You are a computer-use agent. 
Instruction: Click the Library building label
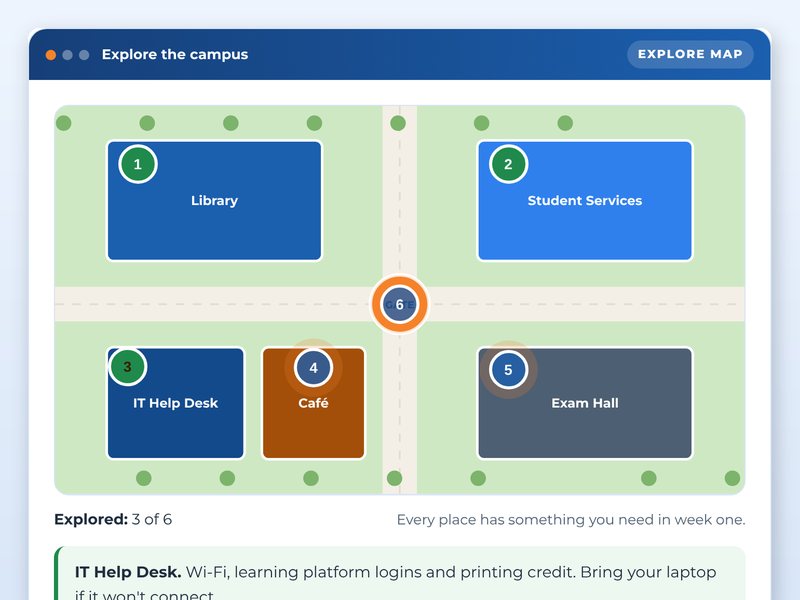click(214, 201)
